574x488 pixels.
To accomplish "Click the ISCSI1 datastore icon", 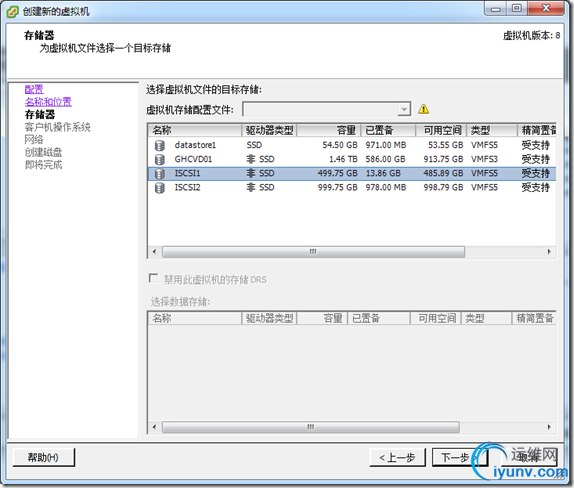I will (x=160, y=174).
